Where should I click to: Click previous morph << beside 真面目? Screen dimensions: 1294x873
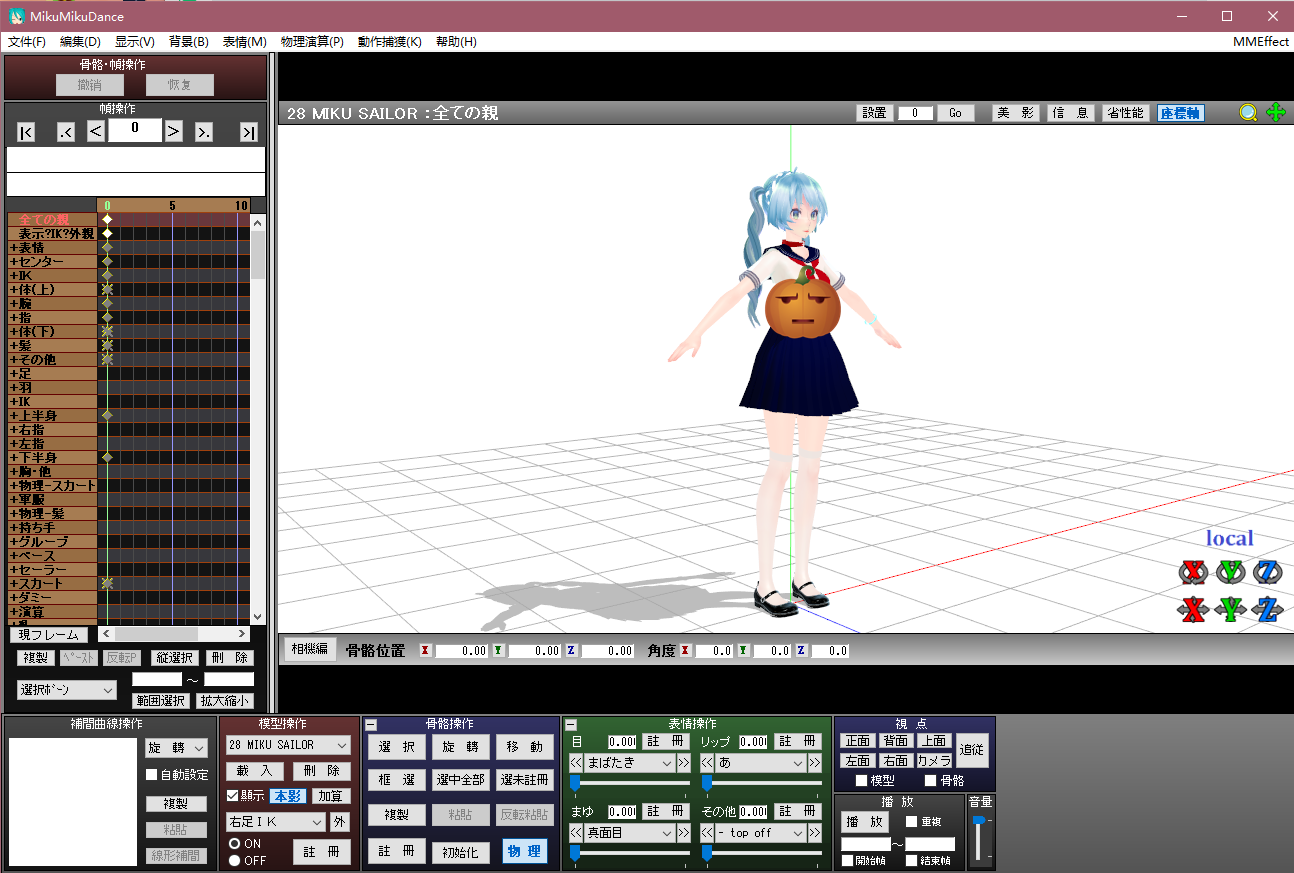click(577, 833)
